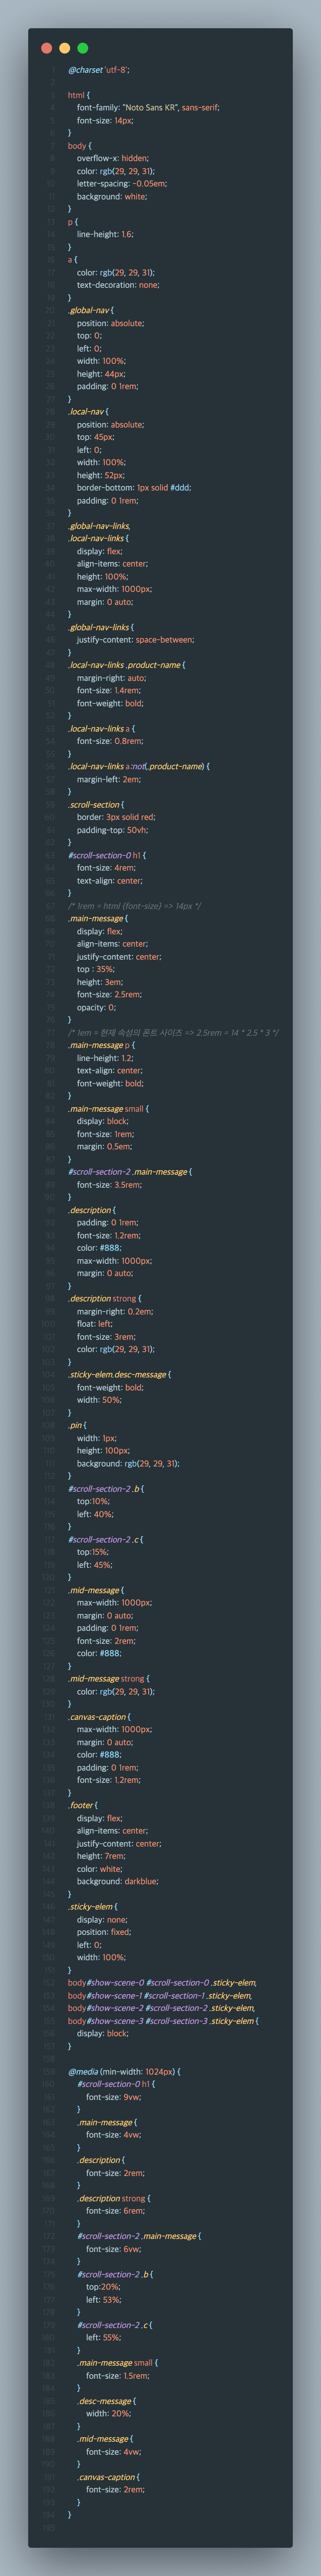Click the overflow-x: hidden declaration

tap(112, 158)
